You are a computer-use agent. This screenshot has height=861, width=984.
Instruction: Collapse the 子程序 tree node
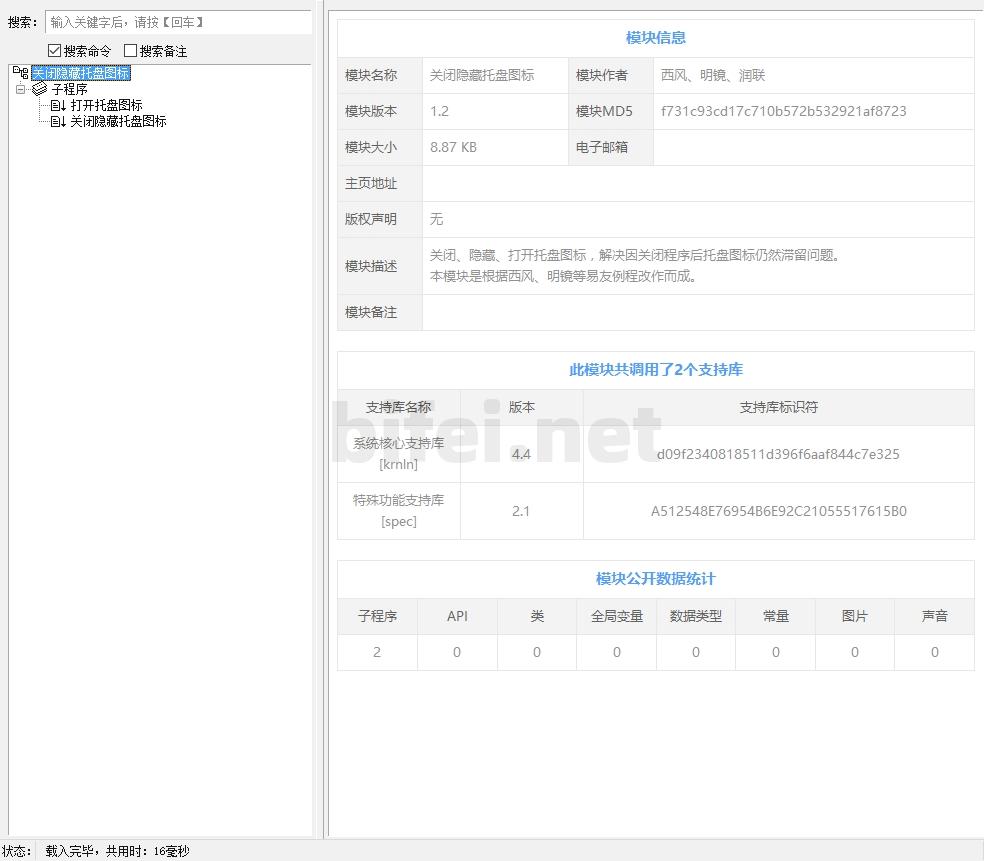pos(20,89)
